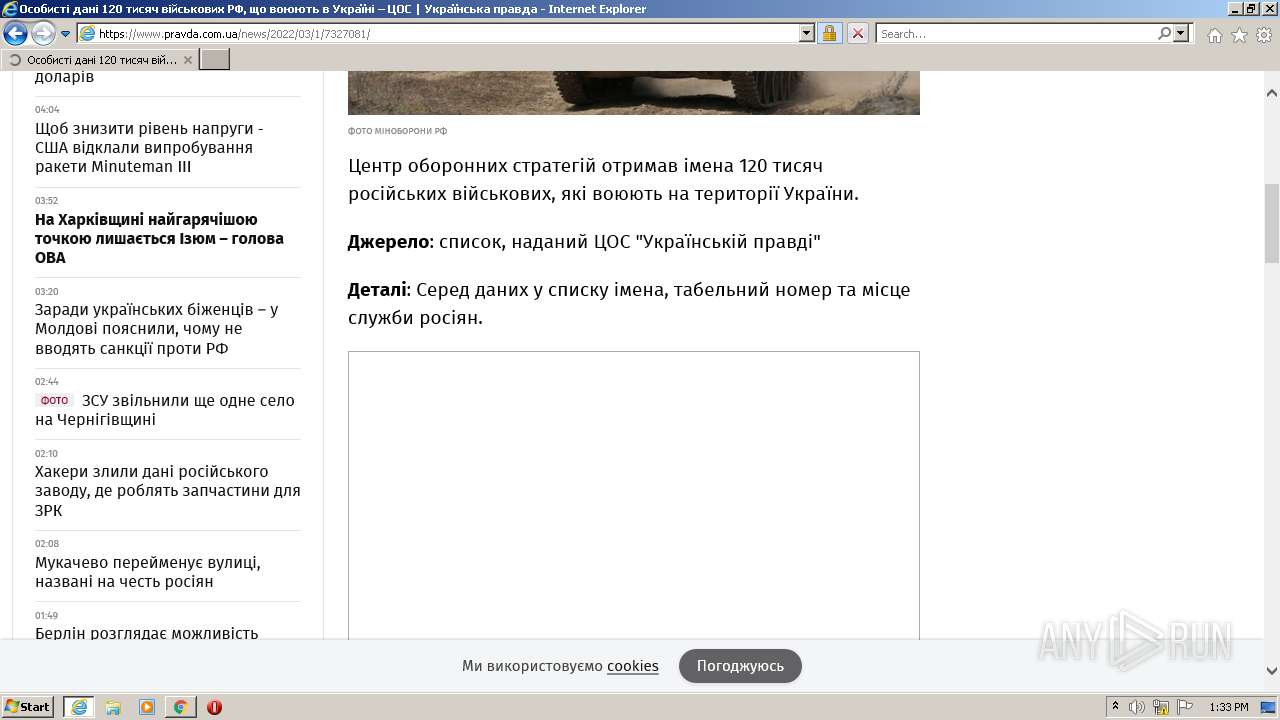Open headline "На Харківщині найгарячішою точкою лишається Ізюм"

click(x=159, y=238)
